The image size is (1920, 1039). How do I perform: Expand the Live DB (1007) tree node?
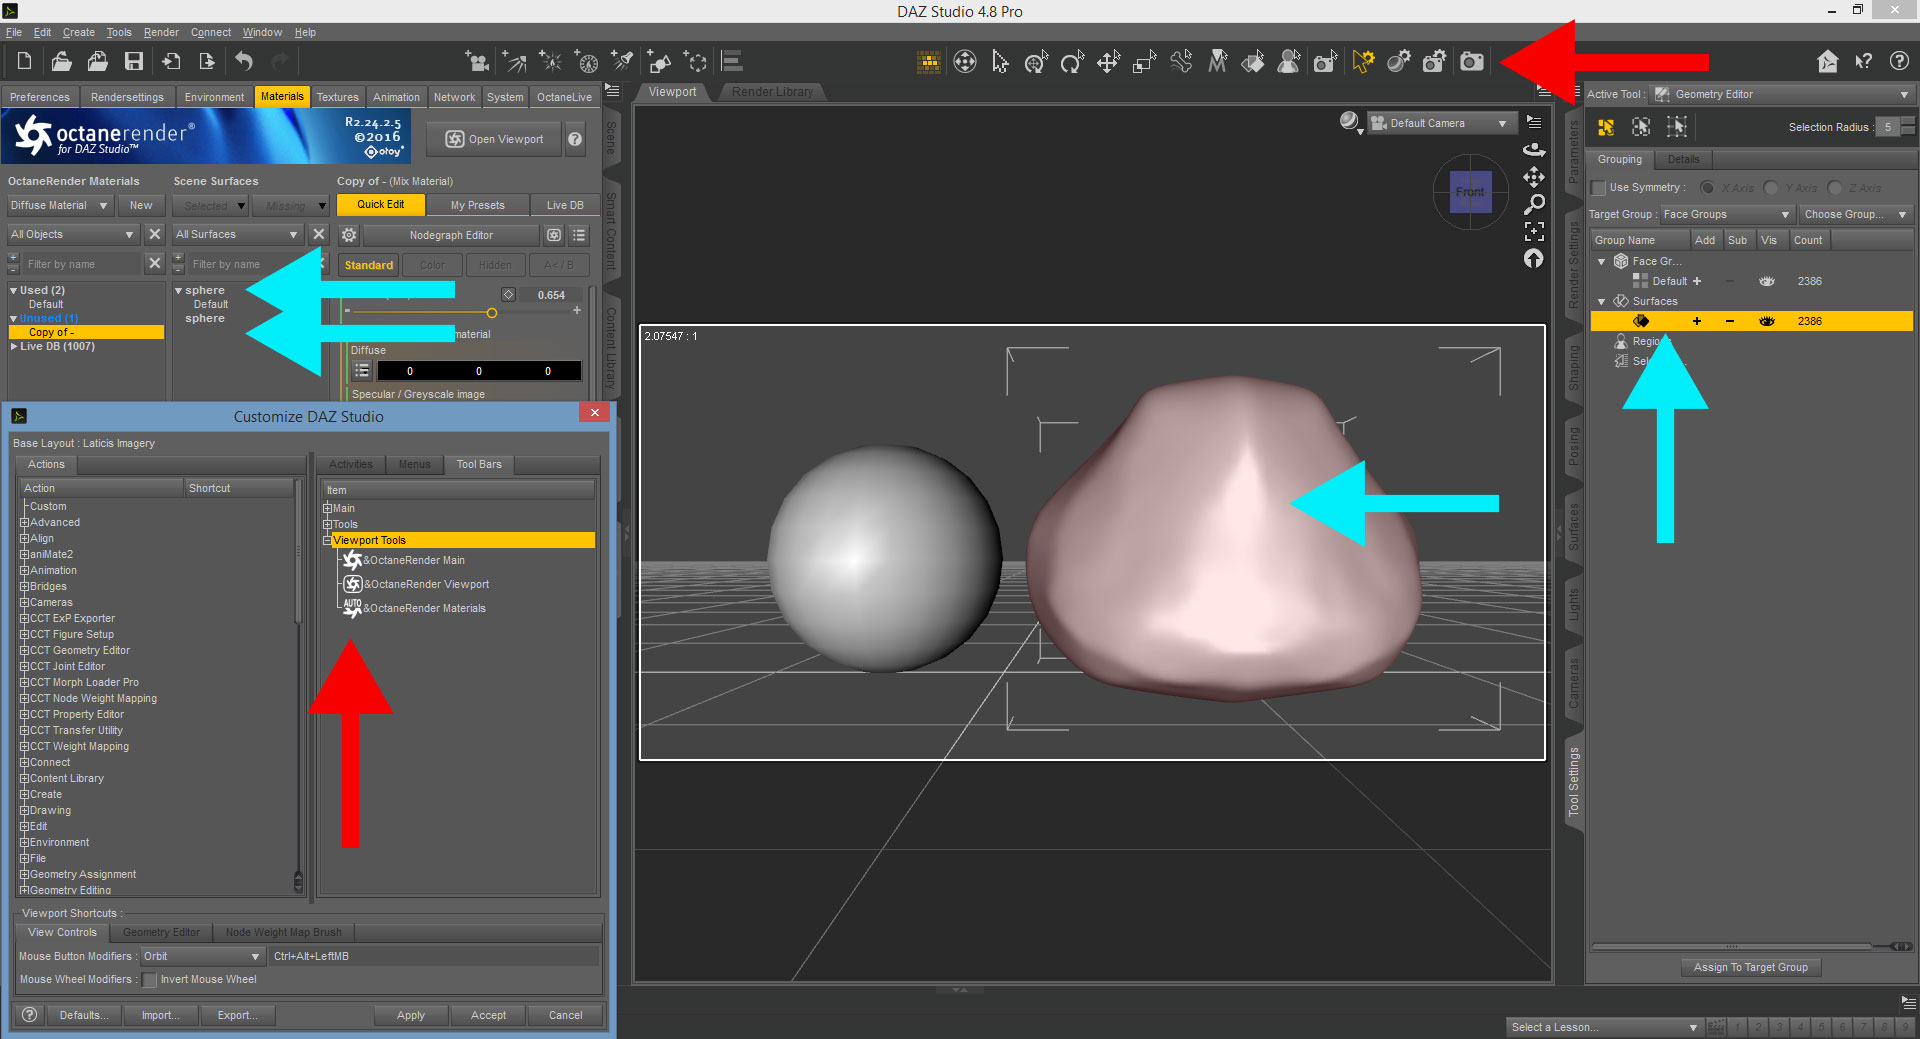coord(14,346)
